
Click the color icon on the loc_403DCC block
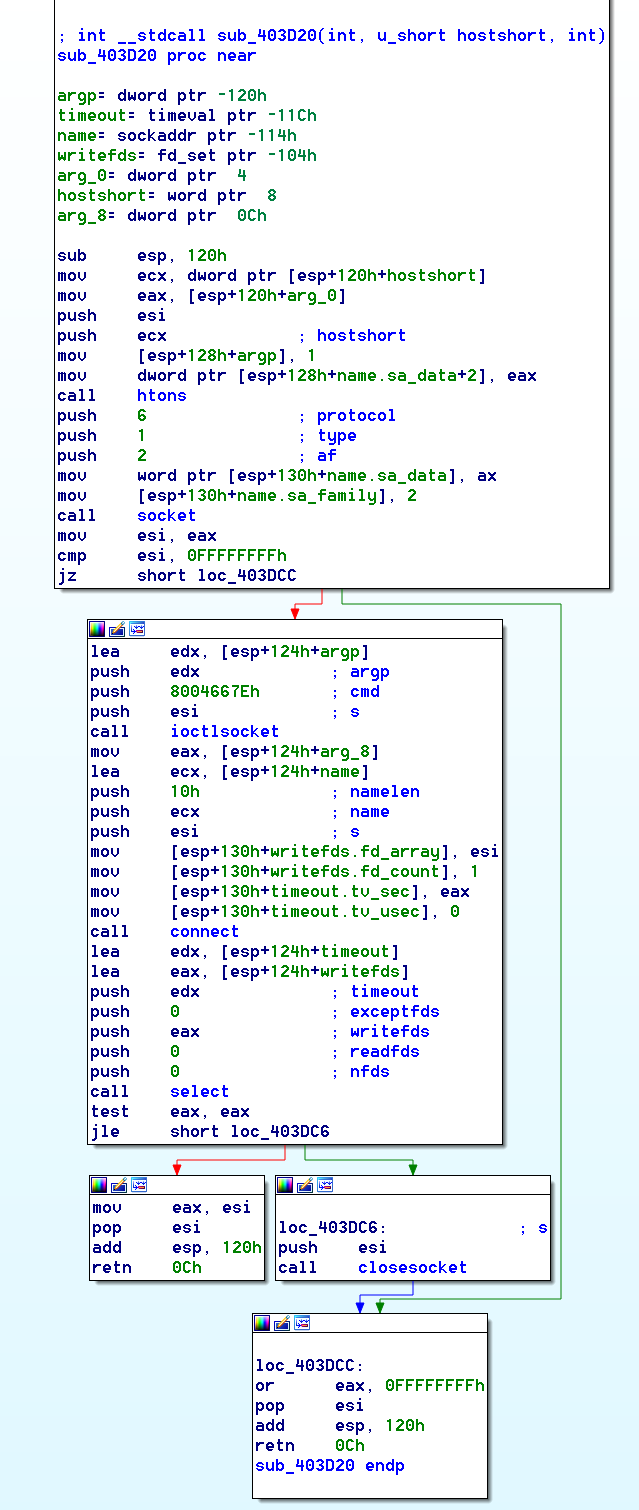coord(262,1323)
